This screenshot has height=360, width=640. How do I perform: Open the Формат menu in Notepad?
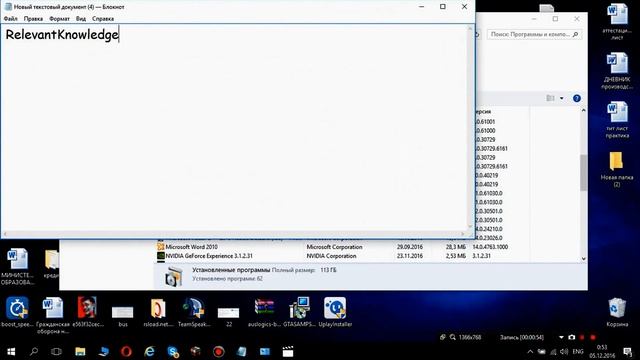(x=59, y=19)
